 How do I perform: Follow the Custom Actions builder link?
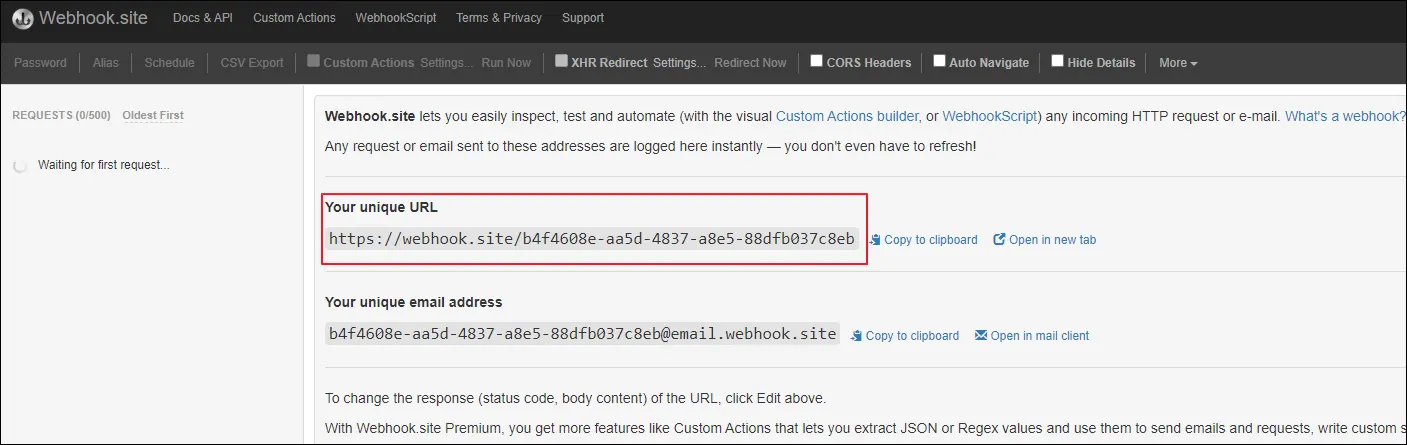(x=847, y=116)
